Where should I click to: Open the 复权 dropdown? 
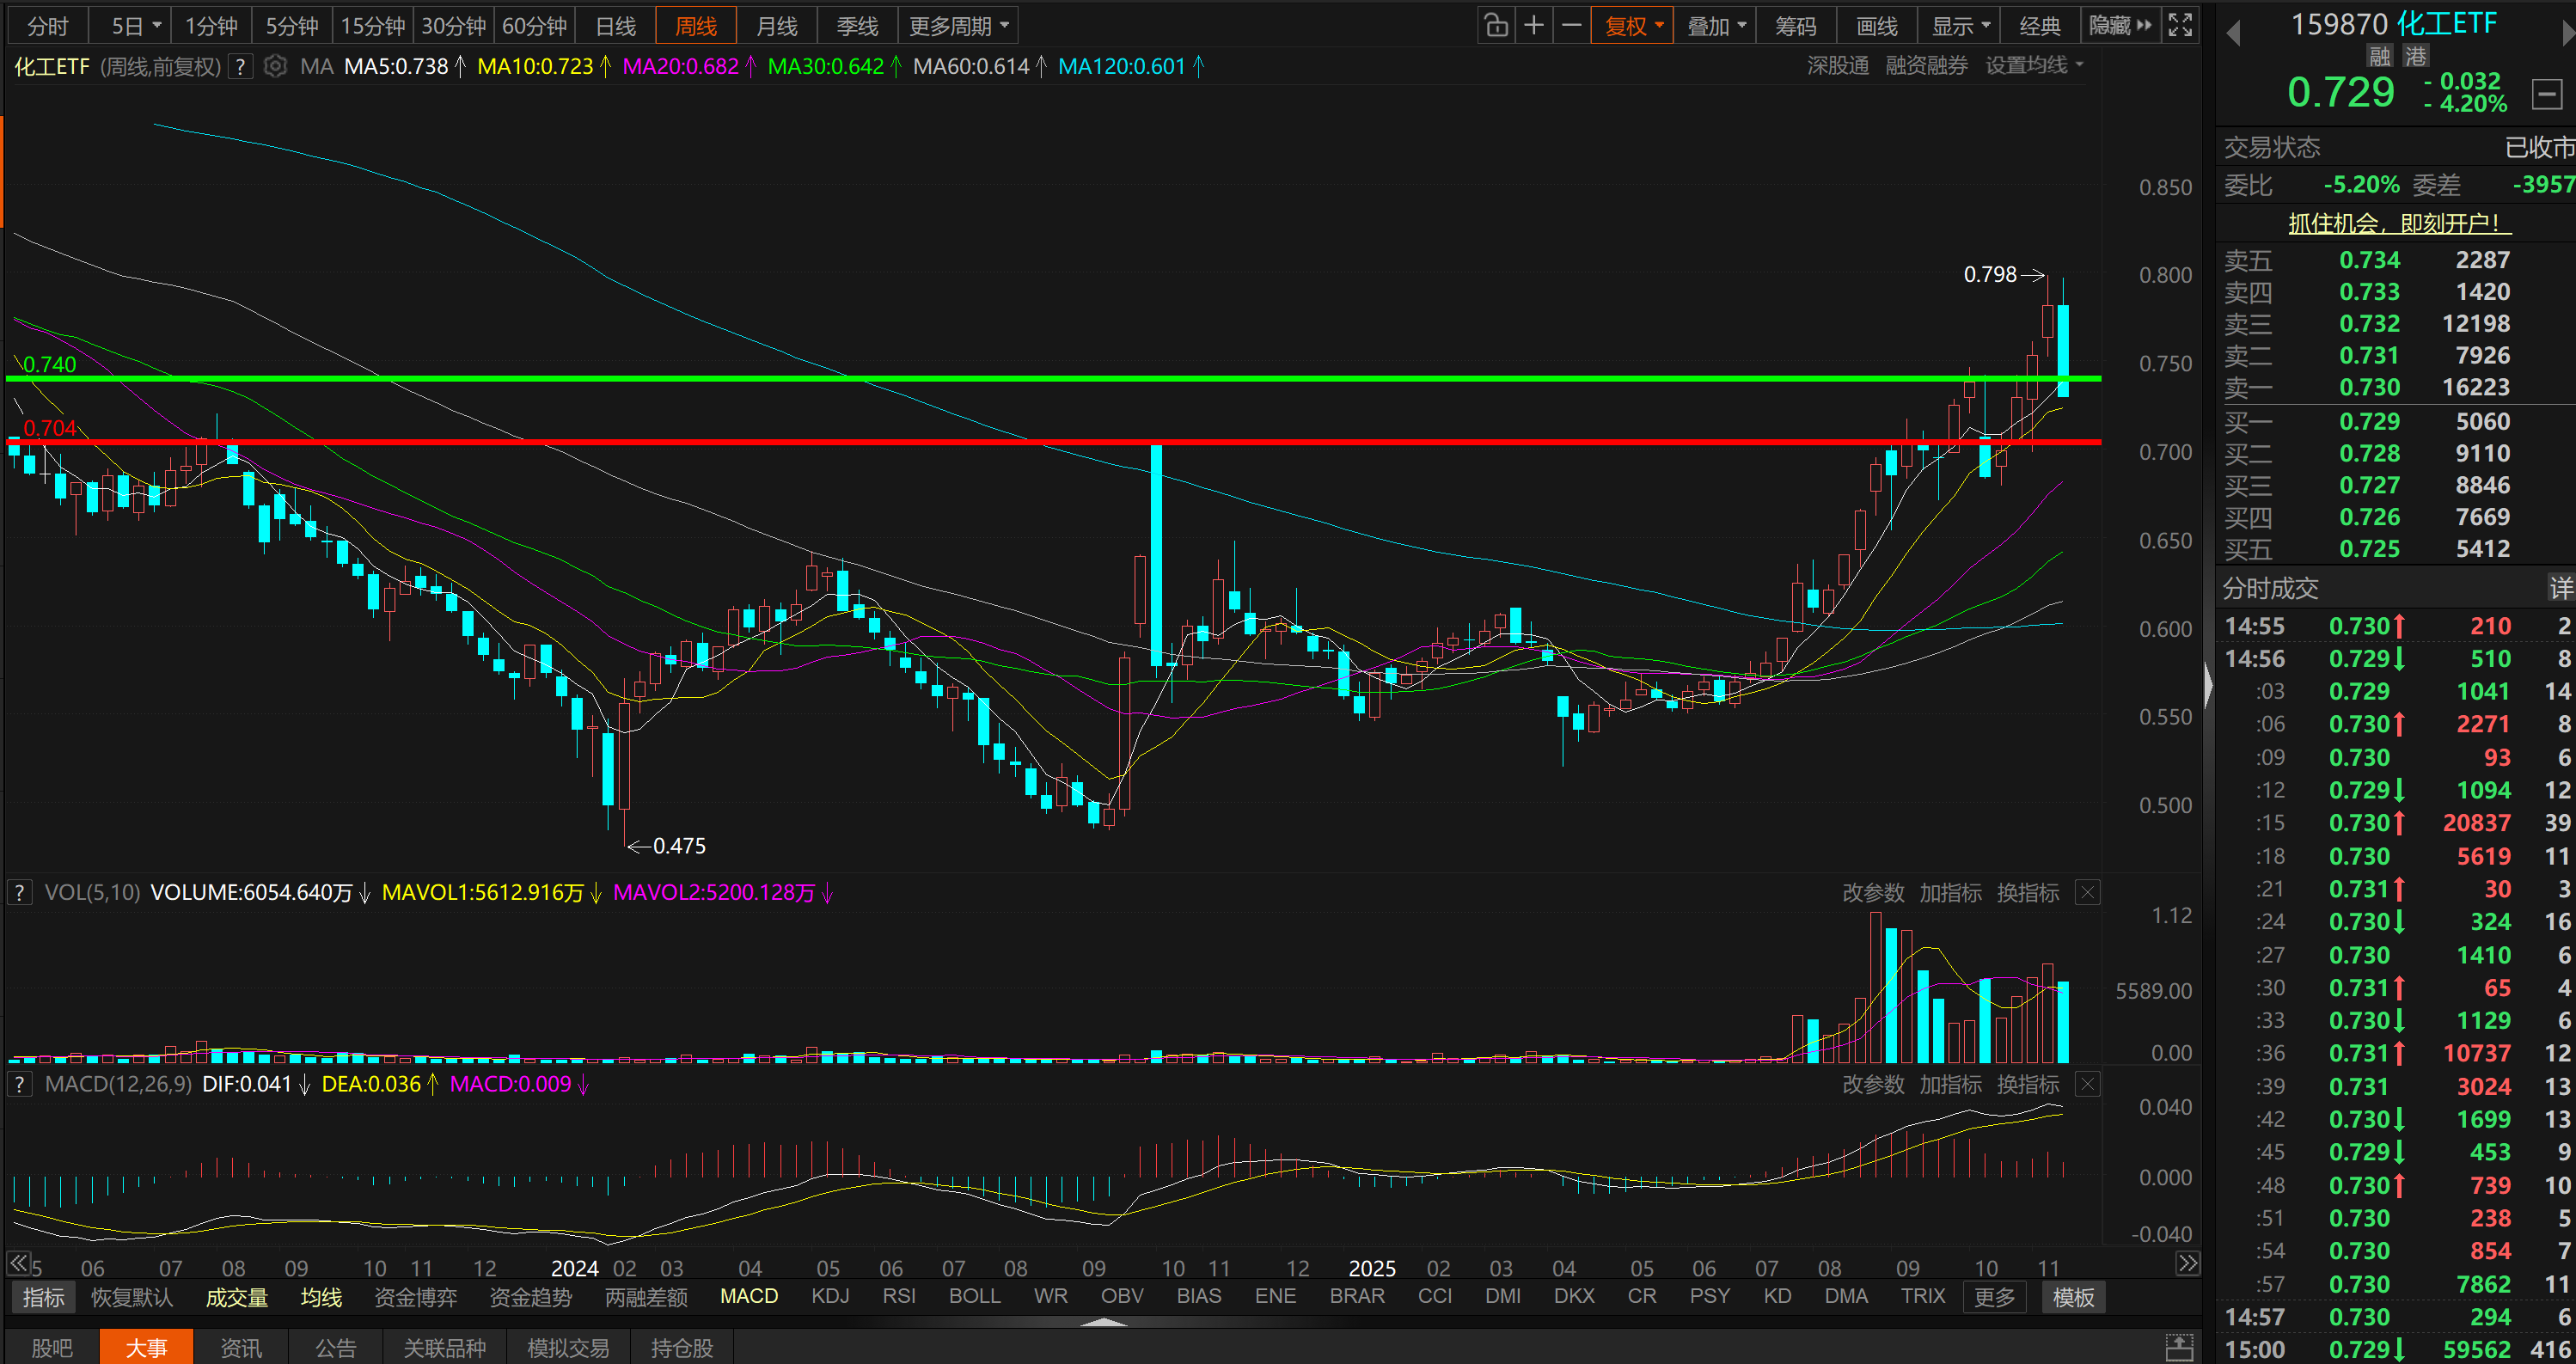1634,26
